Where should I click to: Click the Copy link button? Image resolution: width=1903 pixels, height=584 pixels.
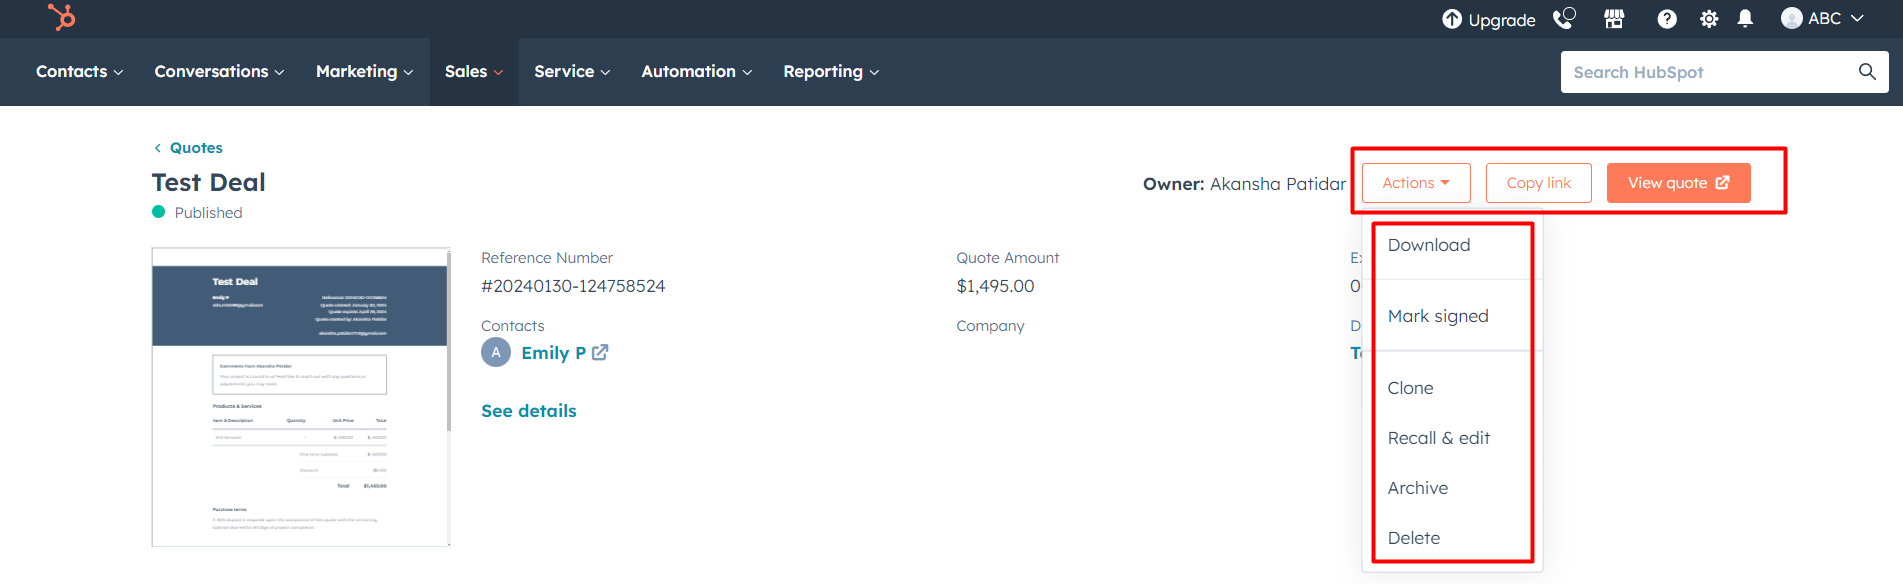click(x=1539, y=183)
